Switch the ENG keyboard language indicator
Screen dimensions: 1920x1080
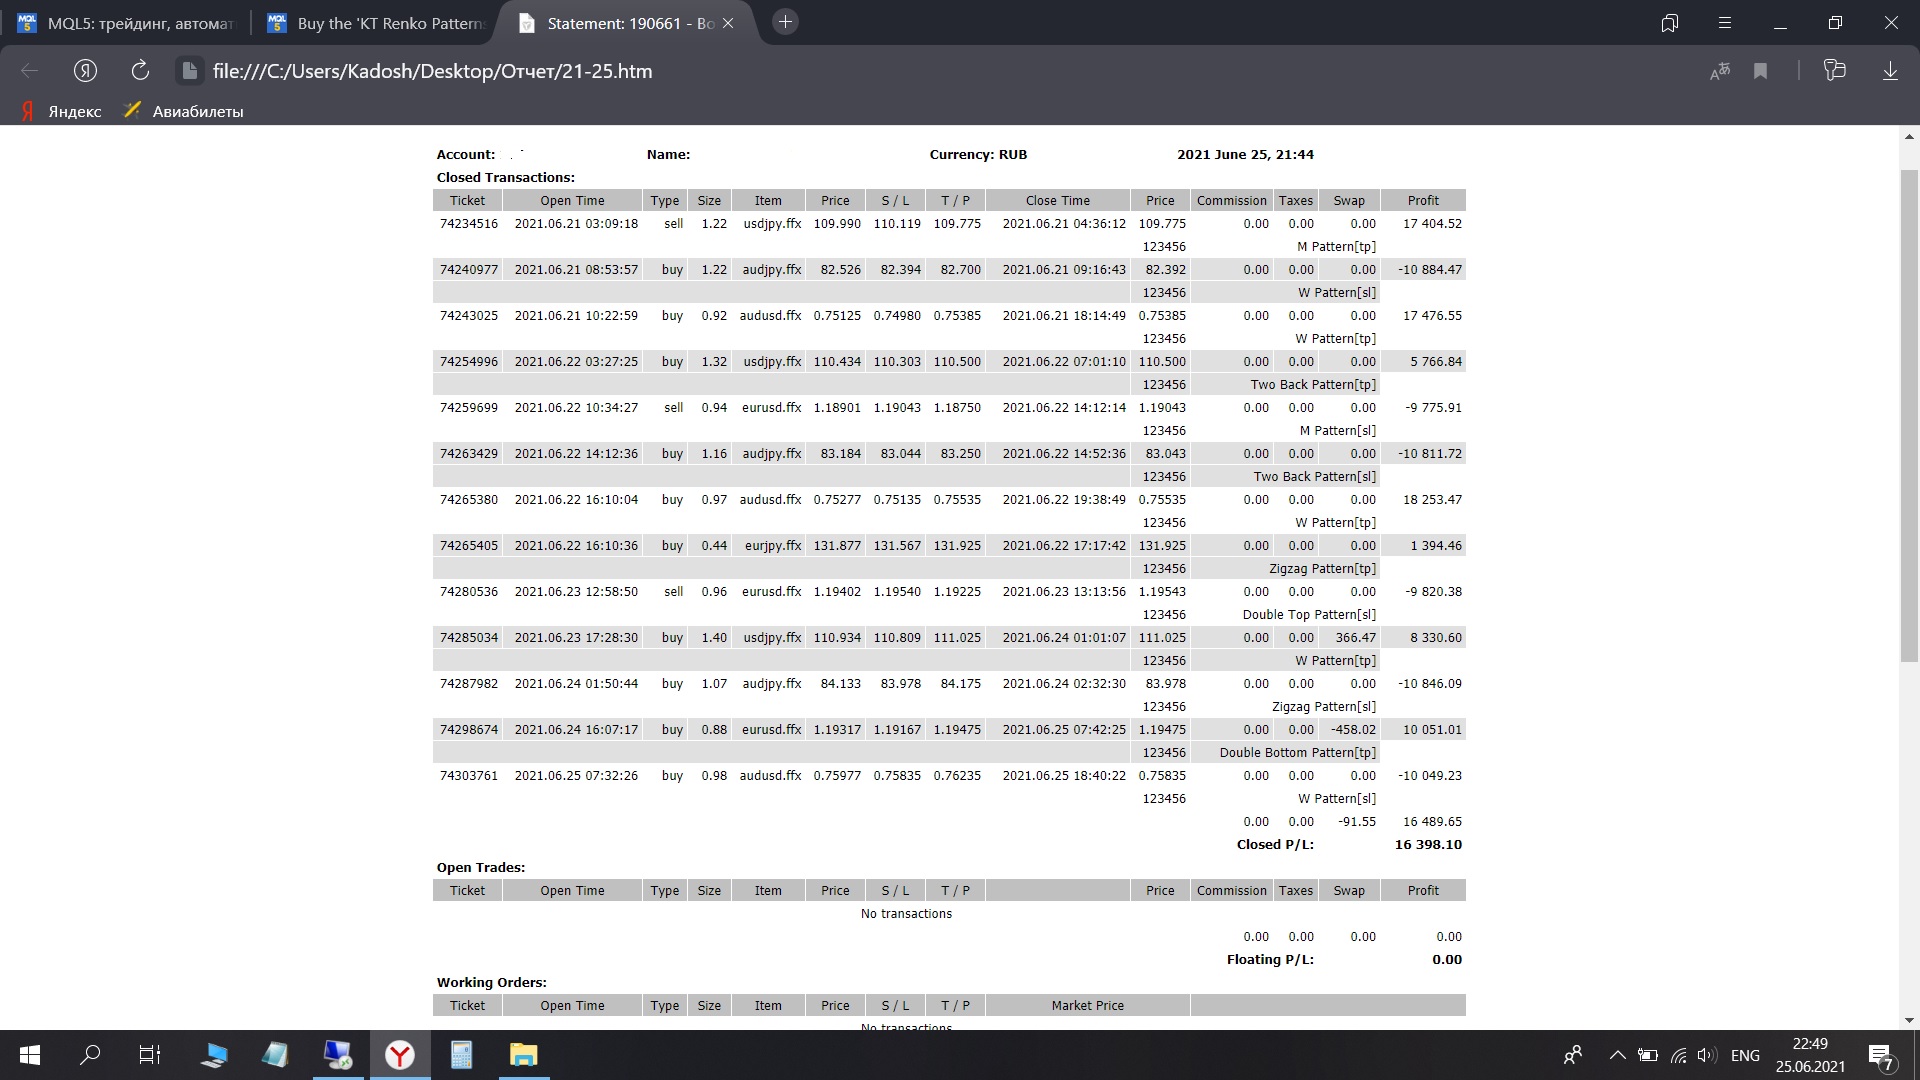coord(1745,1055)
